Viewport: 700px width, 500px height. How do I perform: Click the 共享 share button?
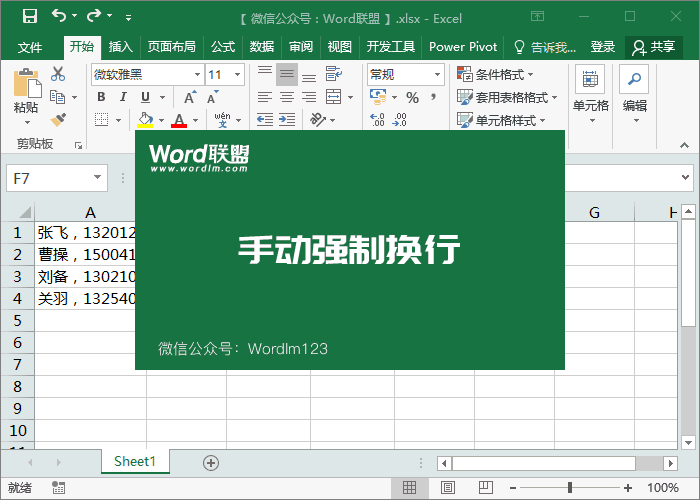654,47
